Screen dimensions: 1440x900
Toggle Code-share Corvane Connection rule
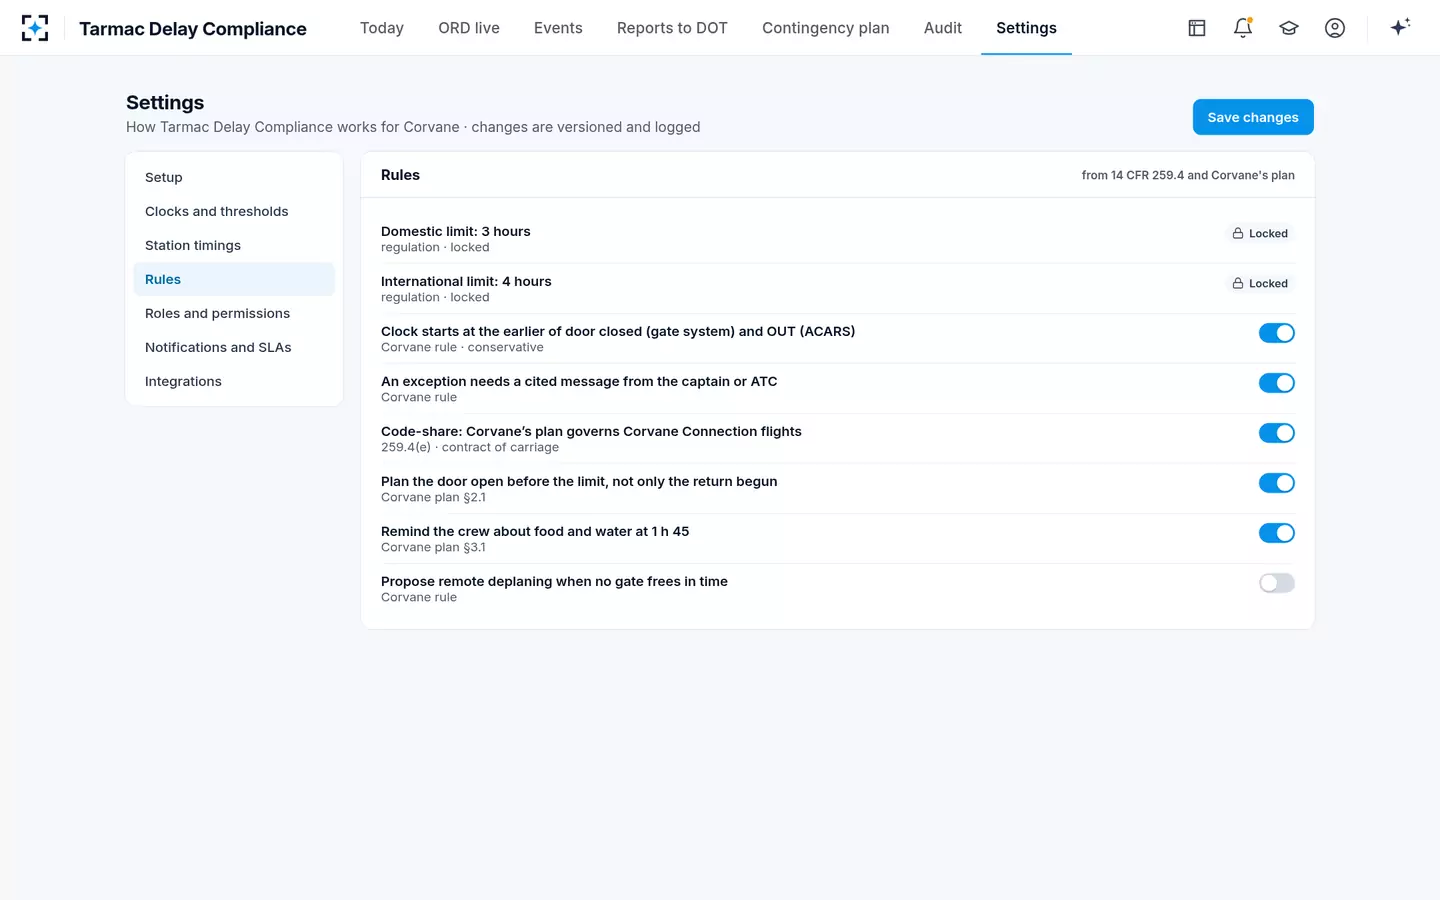(x=1277, y=433)
